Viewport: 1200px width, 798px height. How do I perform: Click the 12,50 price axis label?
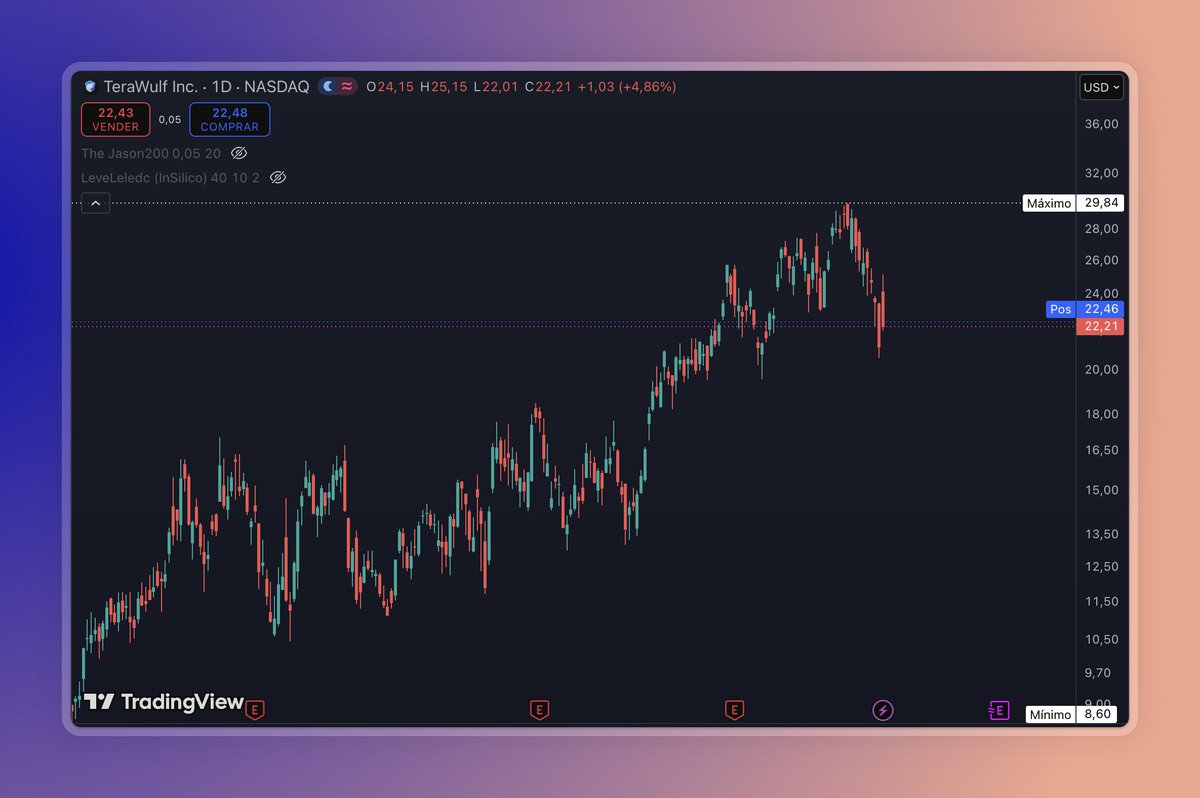[x=1102, y=566]
